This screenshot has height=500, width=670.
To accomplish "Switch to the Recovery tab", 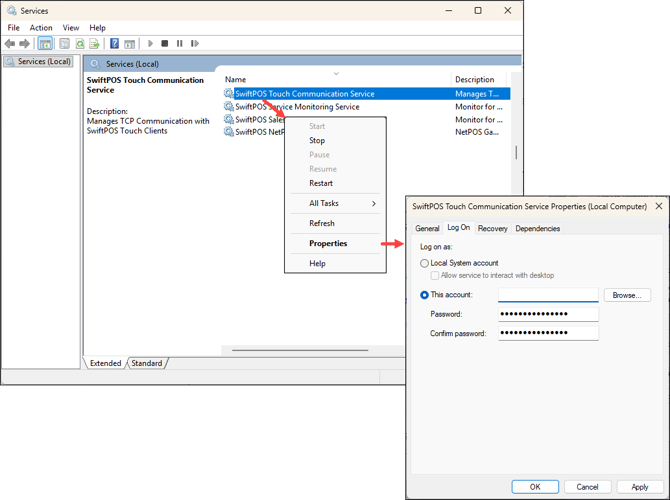I will click(x=493, y=229).
